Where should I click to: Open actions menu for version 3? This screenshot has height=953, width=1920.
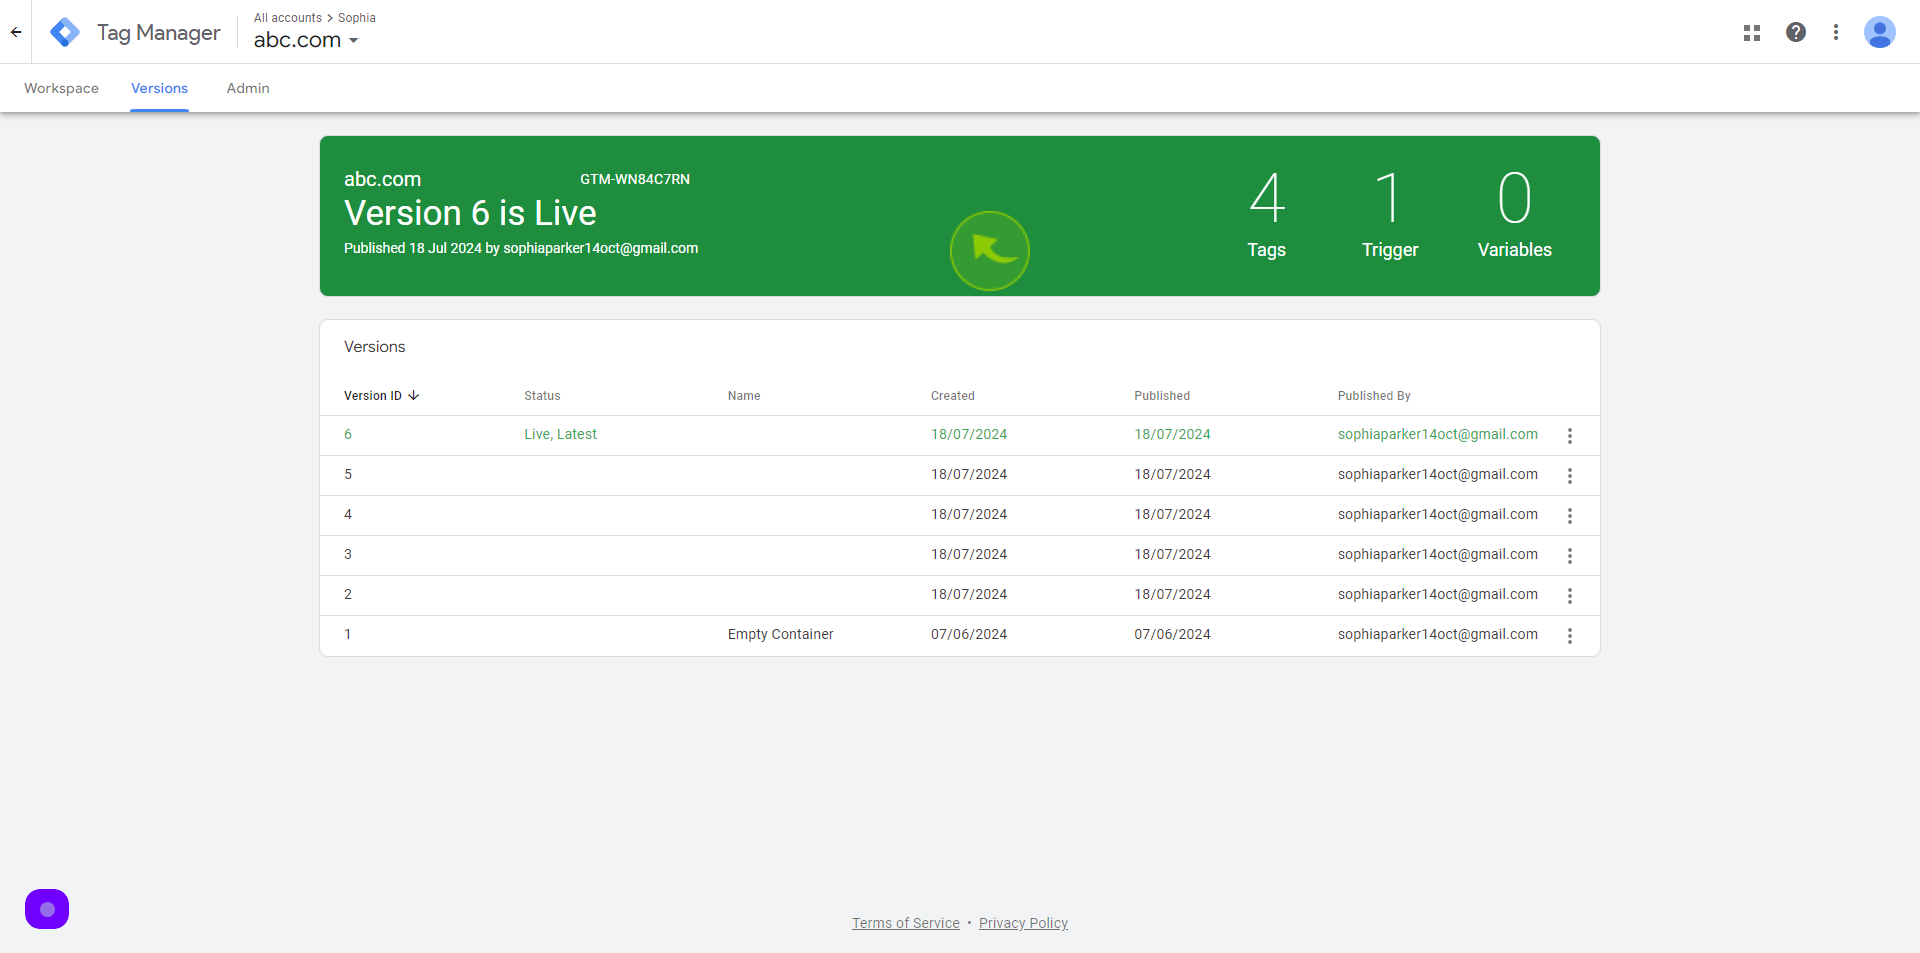coord(1570,556)
